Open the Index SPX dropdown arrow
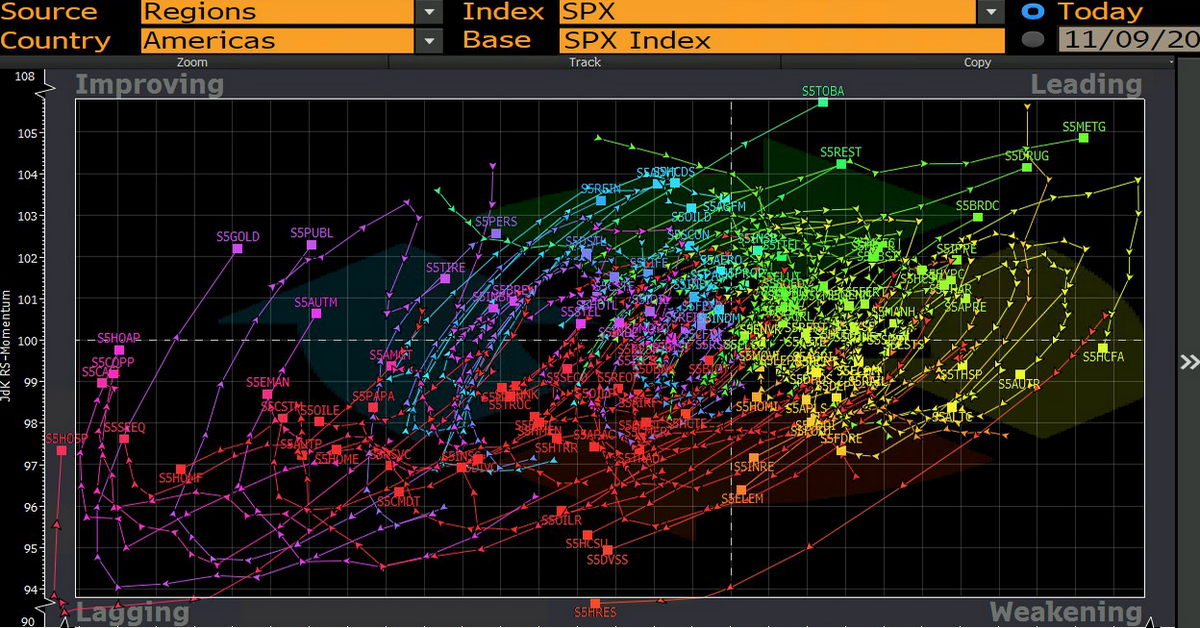This screenshot has height=628, width=1200. (x=990, y=12)
